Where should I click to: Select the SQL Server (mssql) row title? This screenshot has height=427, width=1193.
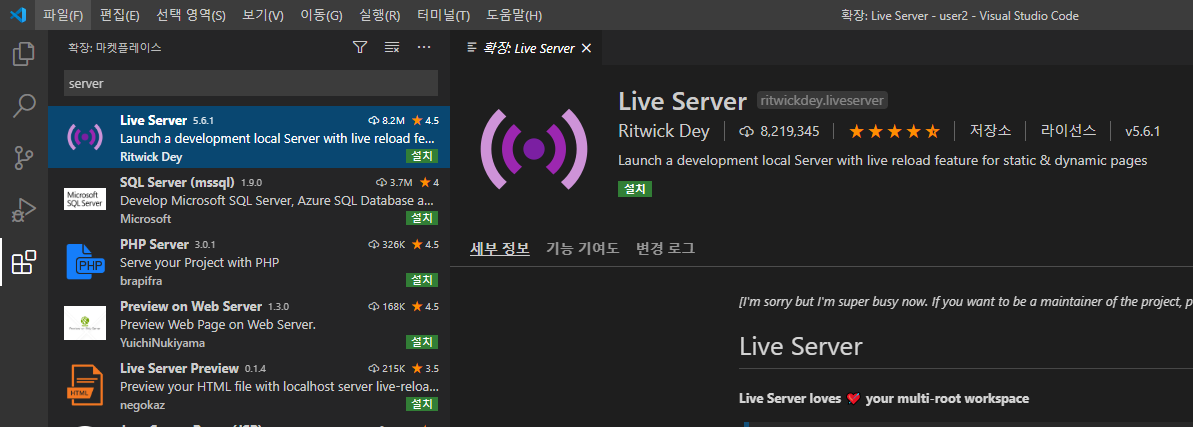click(x=178, y=183)
